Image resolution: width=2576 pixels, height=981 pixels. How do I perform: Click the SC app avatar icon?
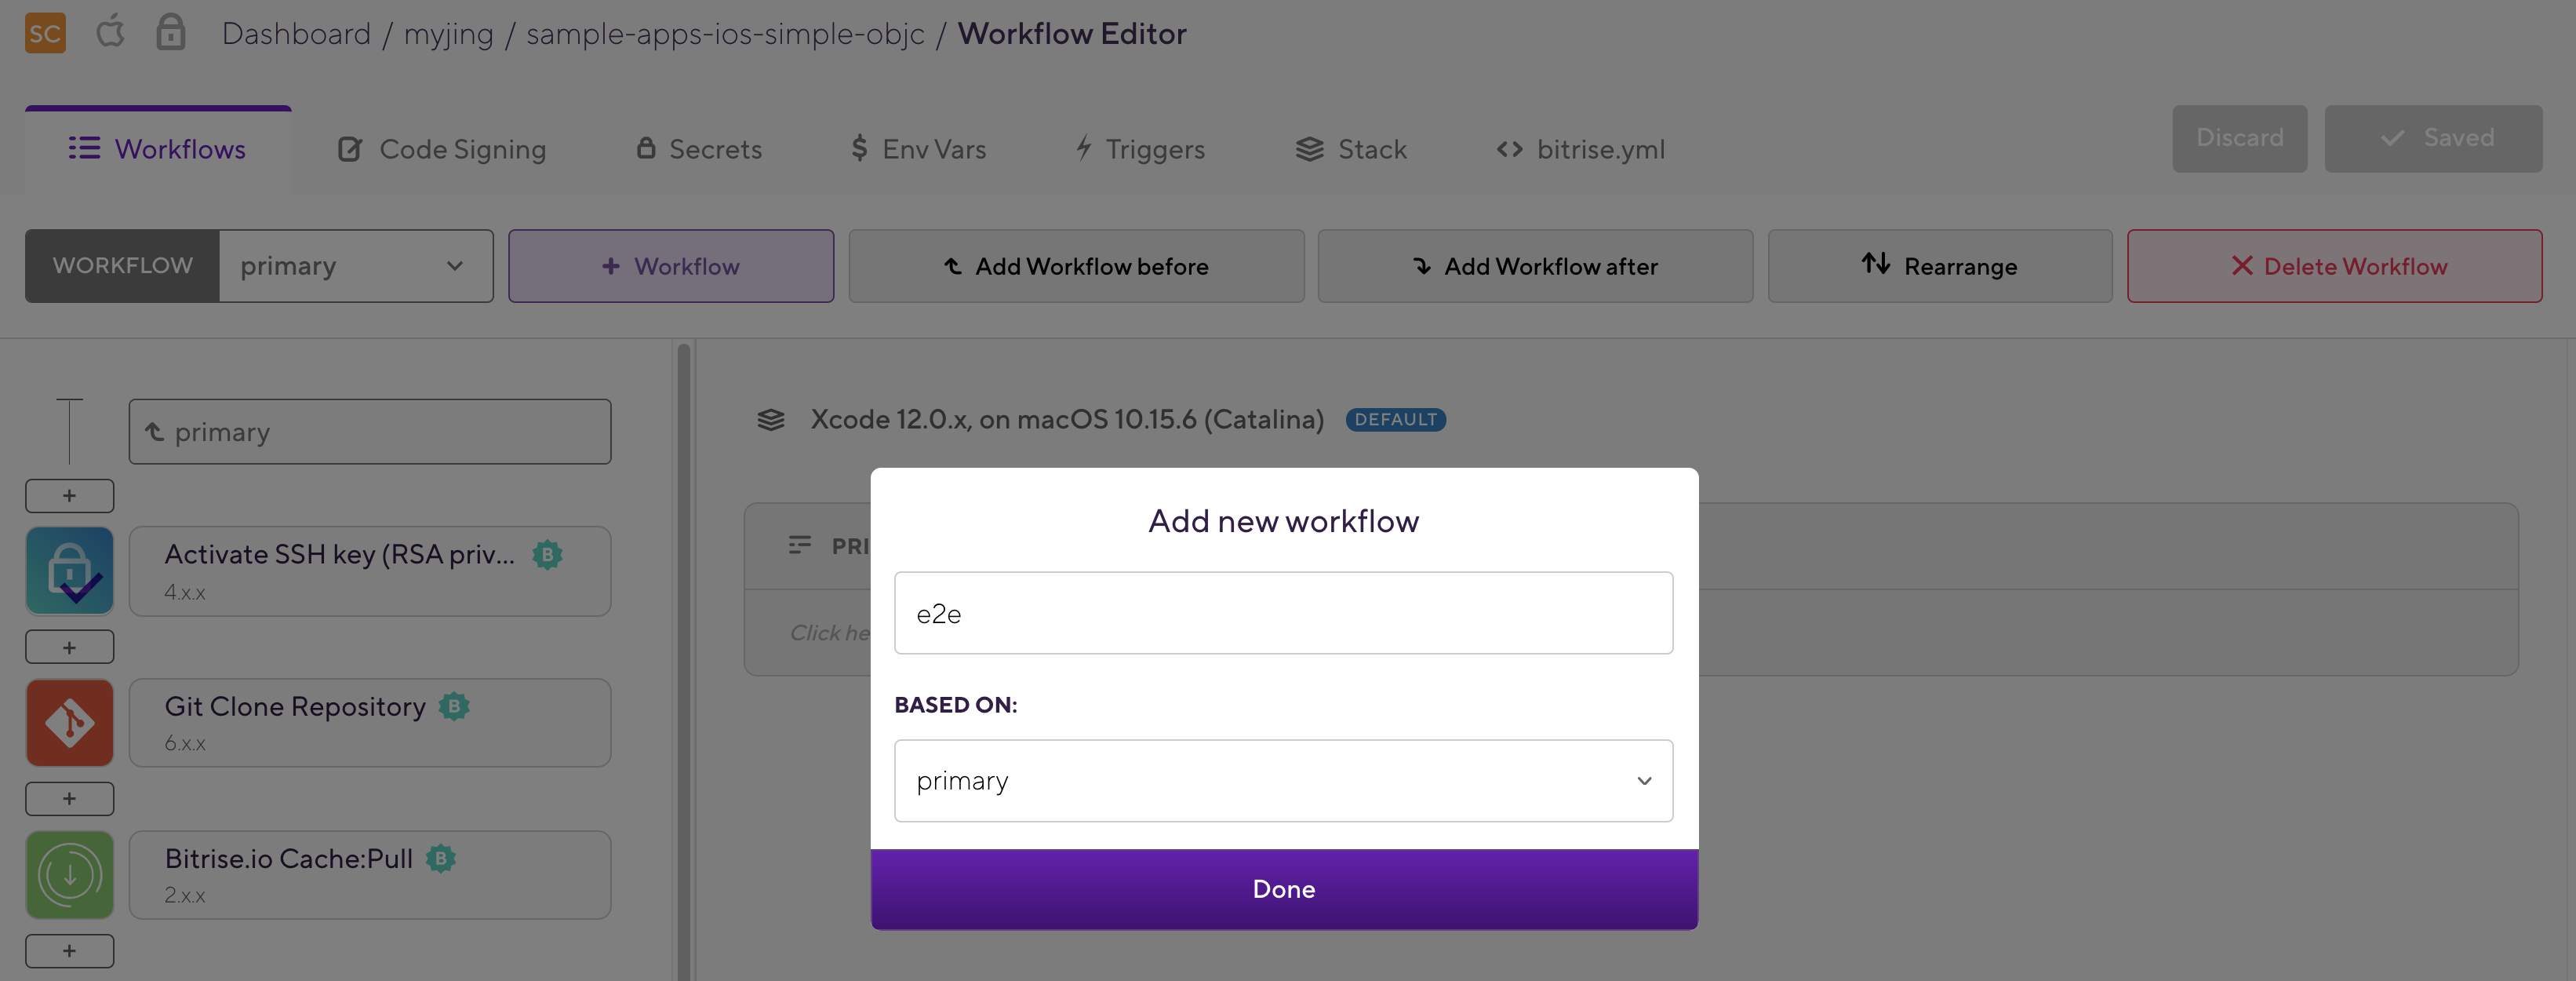45,34
